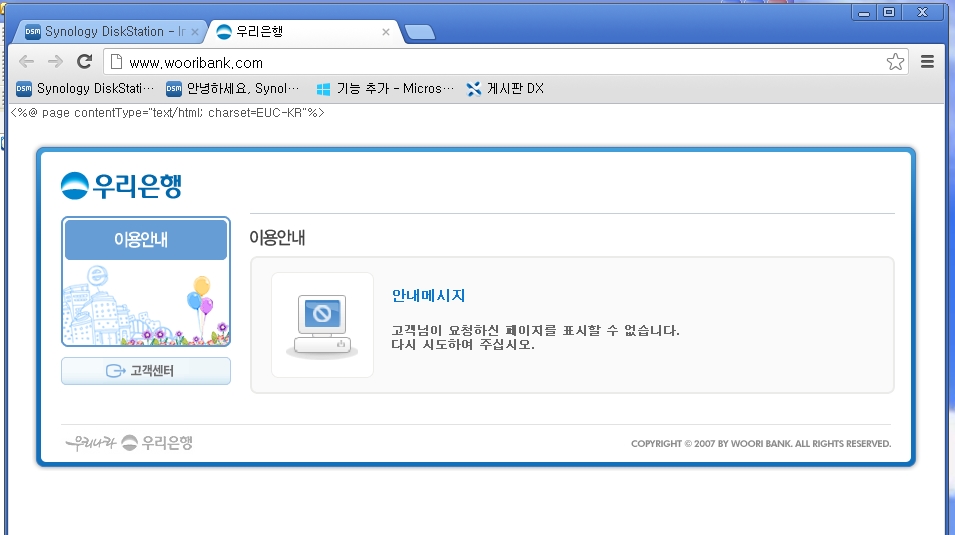Click the 안내메시지 heading

click(x=428, y=296)
